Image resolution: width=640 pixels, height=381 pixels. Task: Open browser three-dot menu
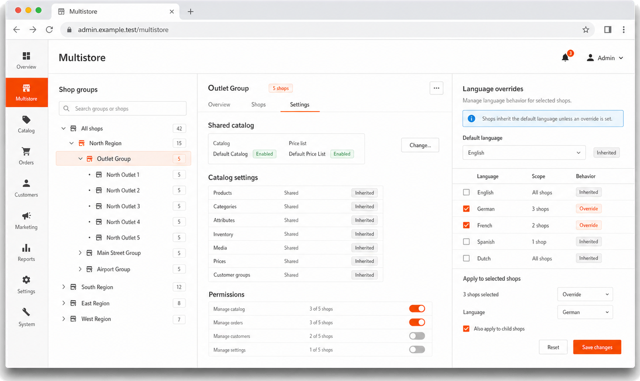click(623, 29)
